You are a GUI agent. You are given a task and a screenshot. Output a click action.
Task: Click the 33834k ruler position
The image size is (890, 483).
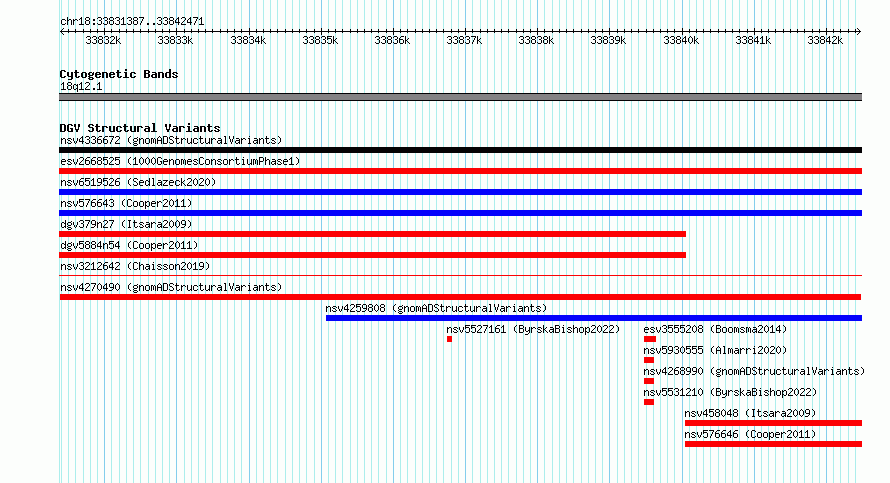point(247,40)
